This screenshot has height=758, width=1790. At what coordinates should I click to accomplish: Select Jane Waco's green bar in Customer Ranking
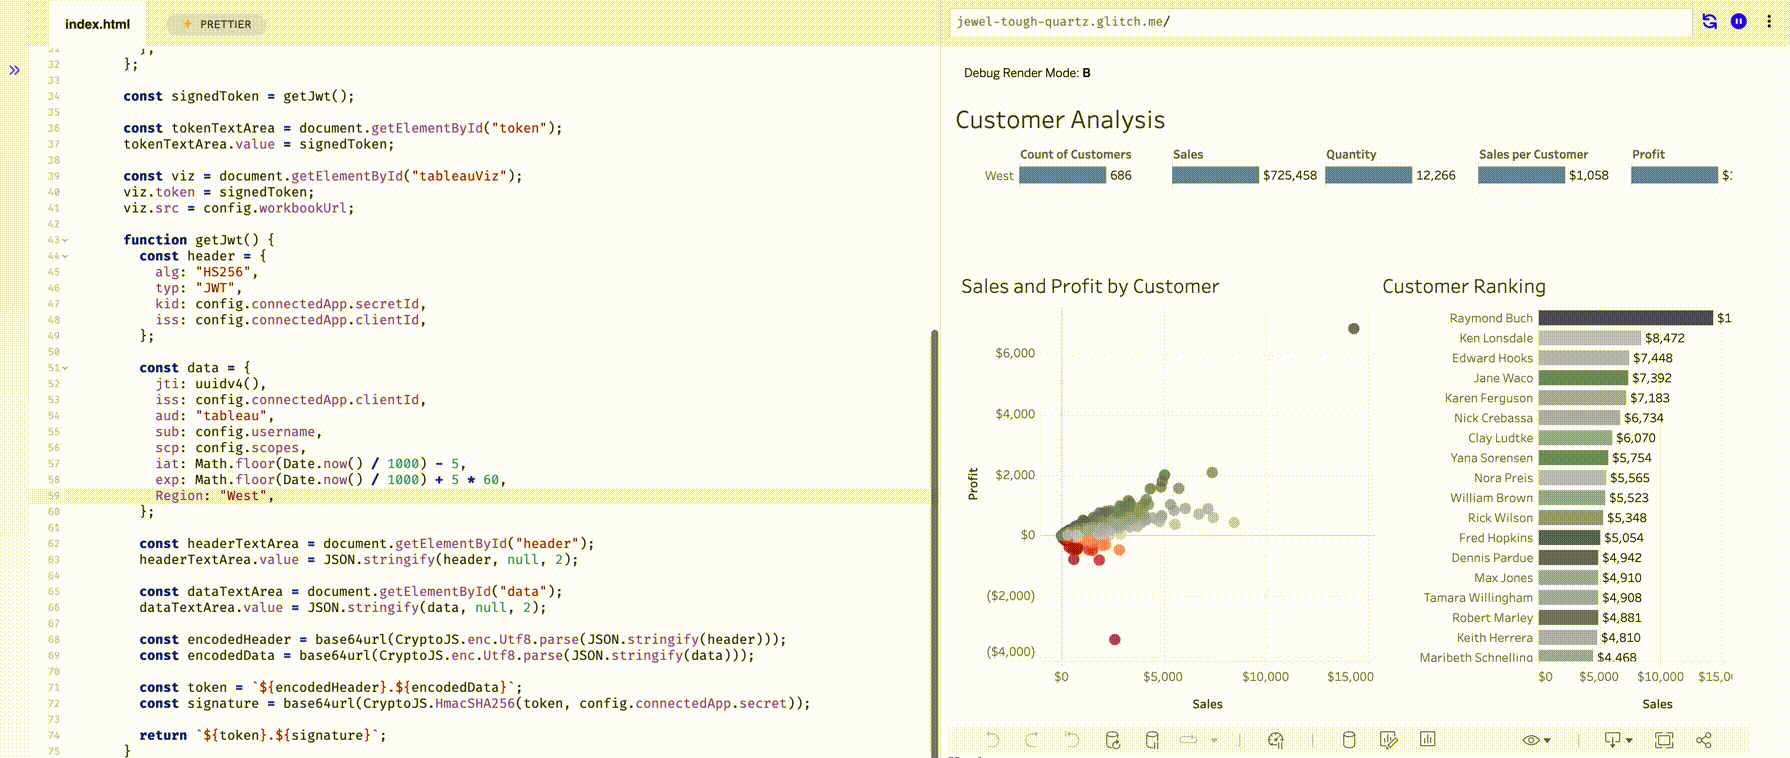[1583, 378]
